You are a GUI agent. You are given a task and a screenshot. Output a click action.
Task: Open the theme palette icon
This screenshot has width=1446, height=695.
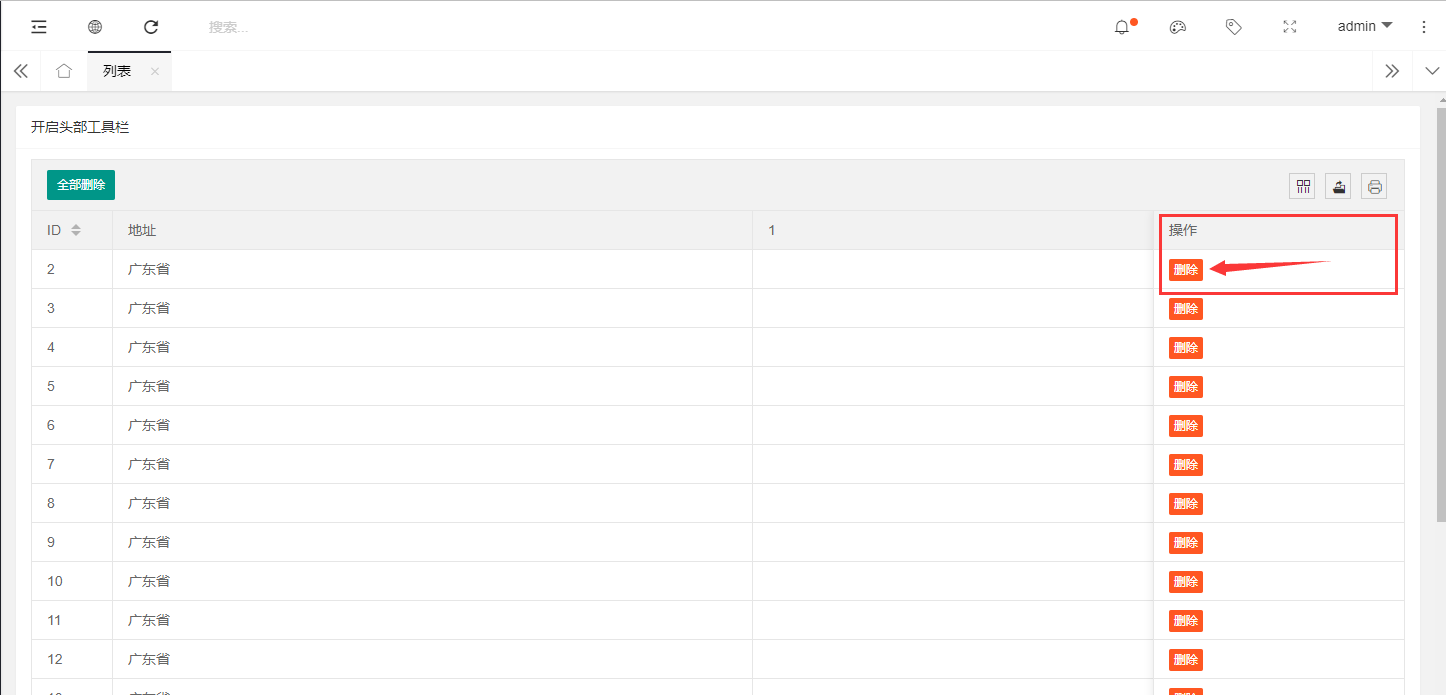click(x=1178, y=27)
